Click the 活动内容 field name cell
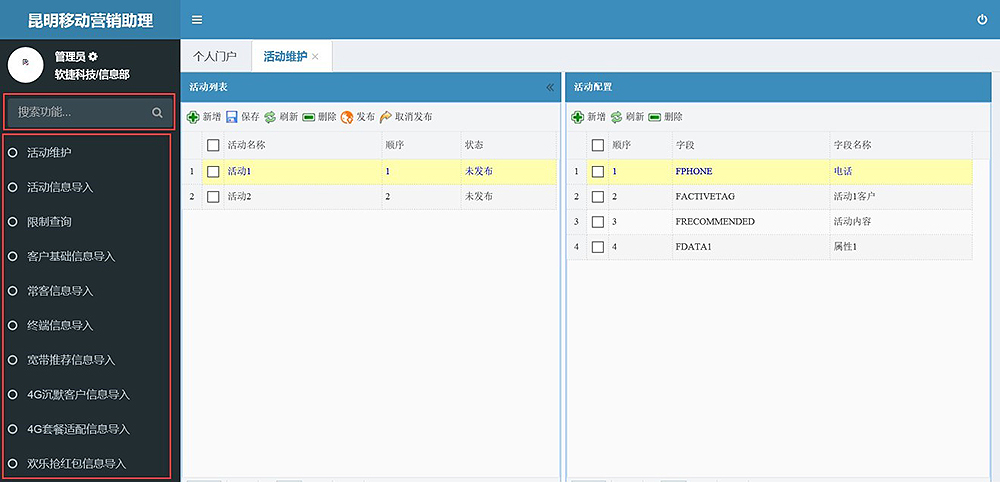Screen dimensions: 1000x482 pyautogui.click(x=901, y=222)
